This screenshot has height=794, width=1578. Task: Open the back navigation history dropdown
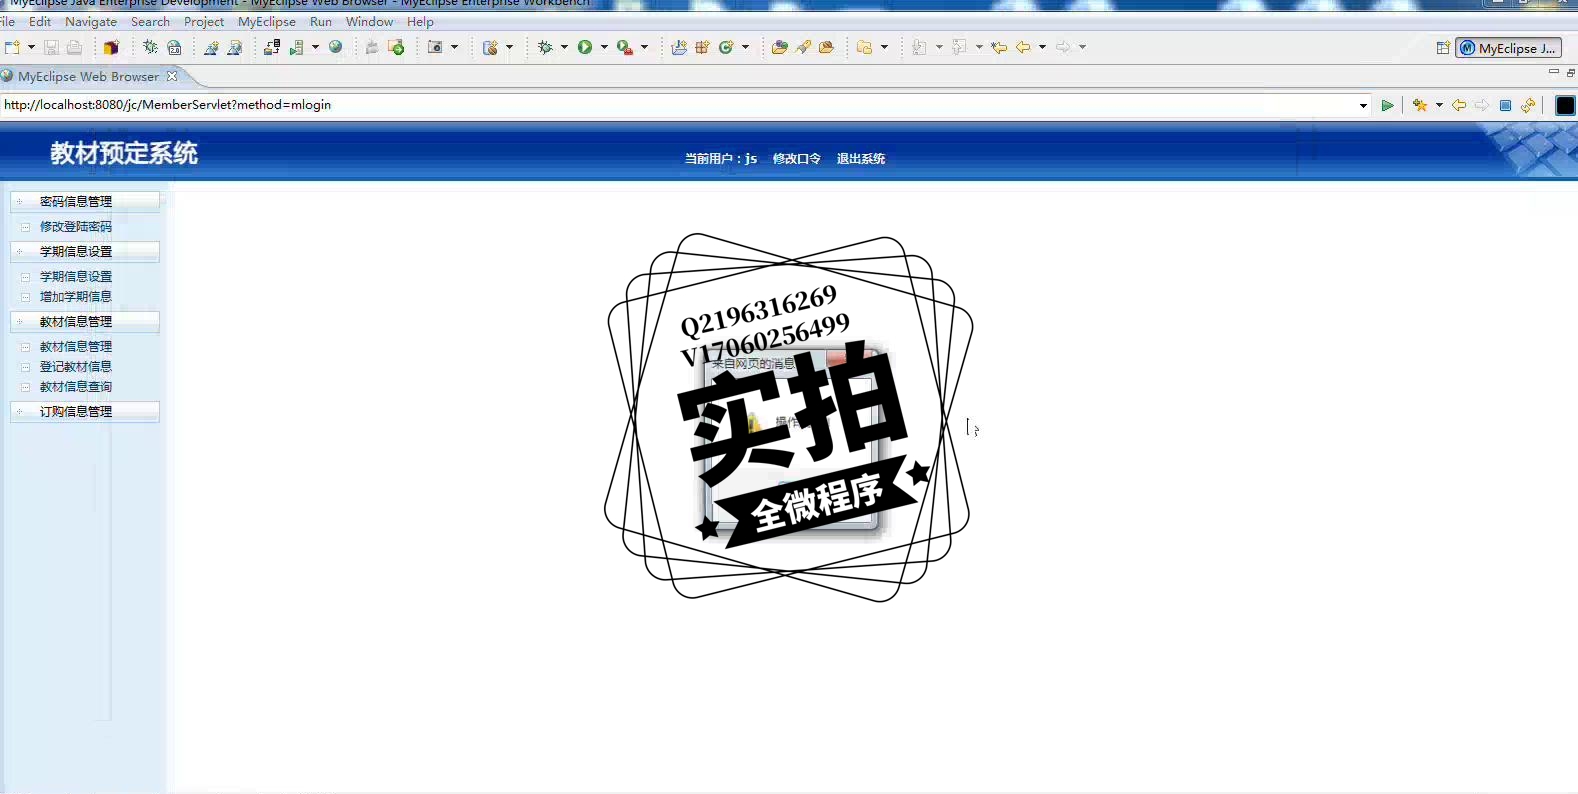click(x=1042, y=47)
